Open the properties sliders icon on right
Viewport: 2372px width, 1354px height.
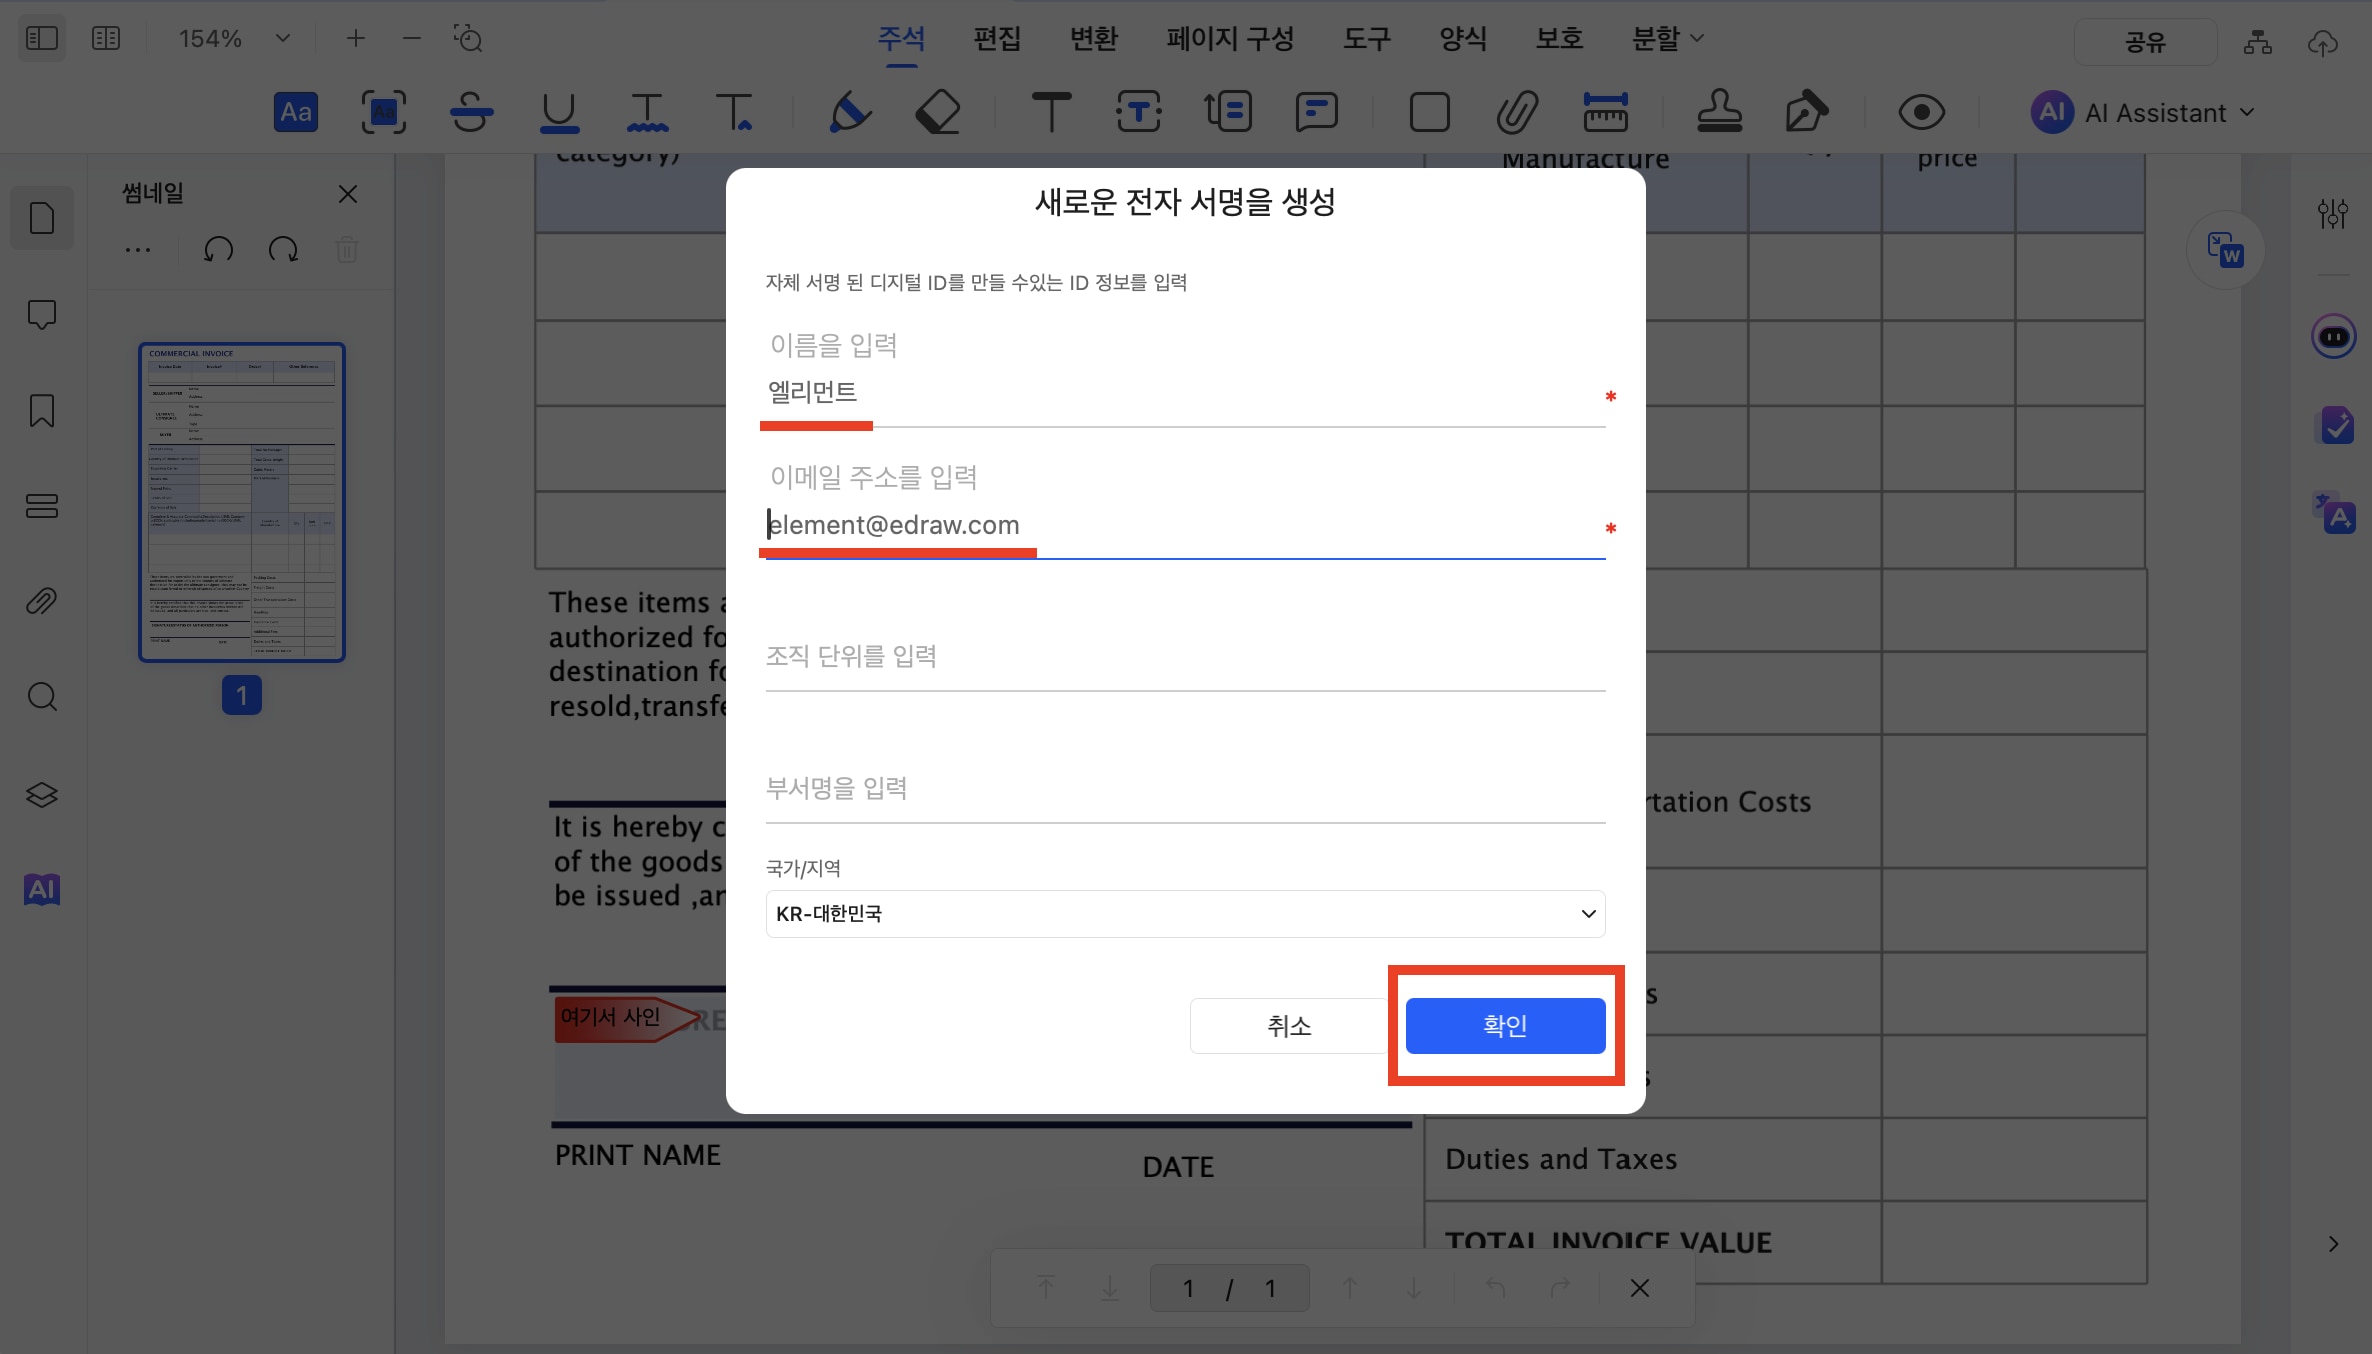tap(2333, 213)
